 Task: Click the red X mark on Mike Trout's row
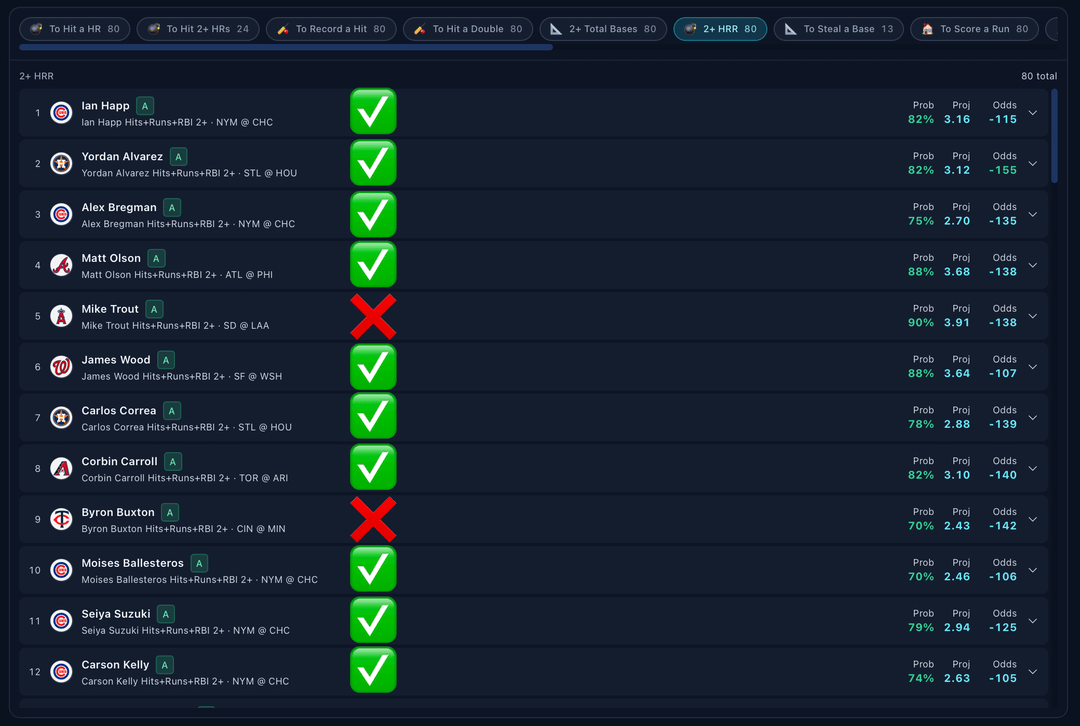(x=373, y=316)
